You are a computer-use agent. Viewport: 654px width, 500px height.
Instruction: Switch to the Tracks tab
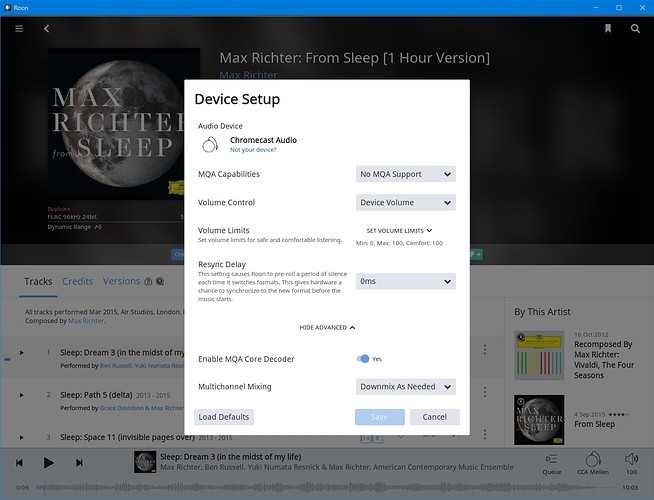click(x=38, y=281)
